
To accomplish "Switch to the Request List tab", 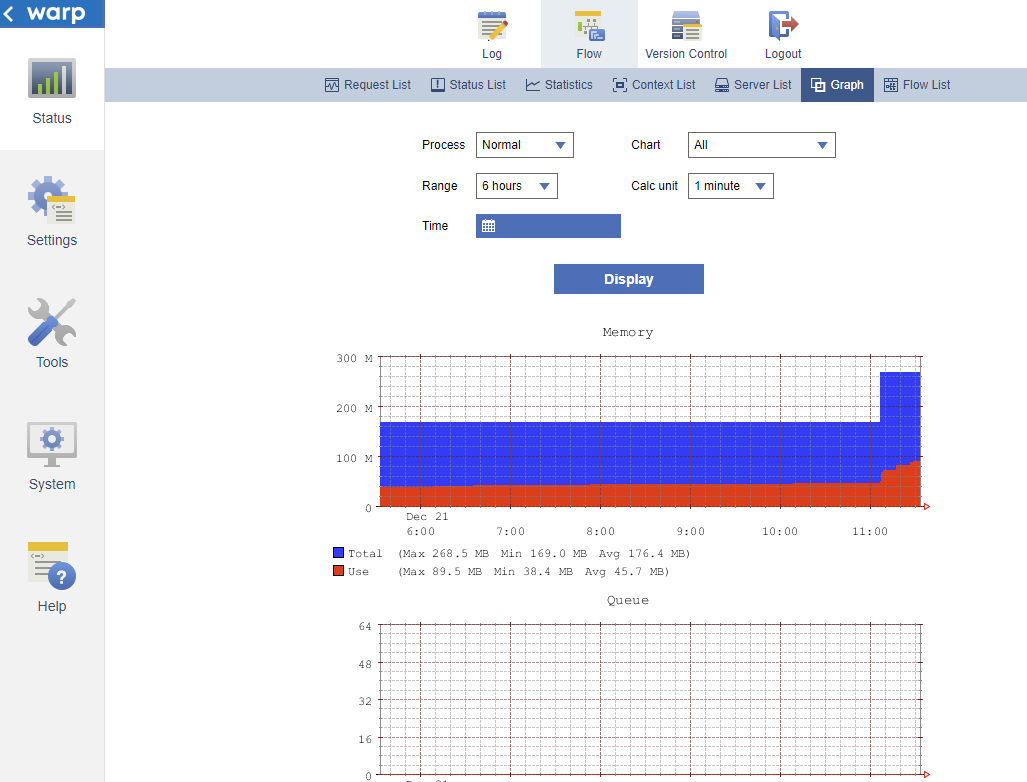I will [x=367, y=84].
